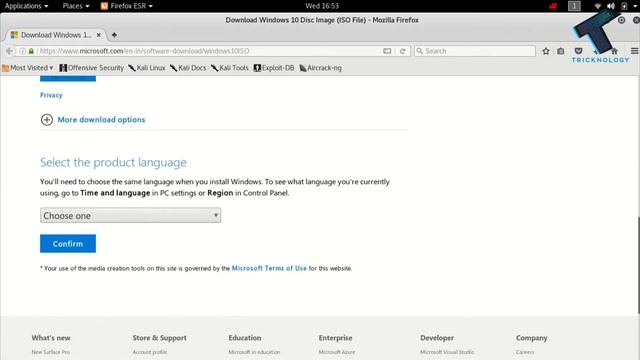Screen dimensions: 640x360
Task: Open Kali Linux bookmark
Action: 147,68
